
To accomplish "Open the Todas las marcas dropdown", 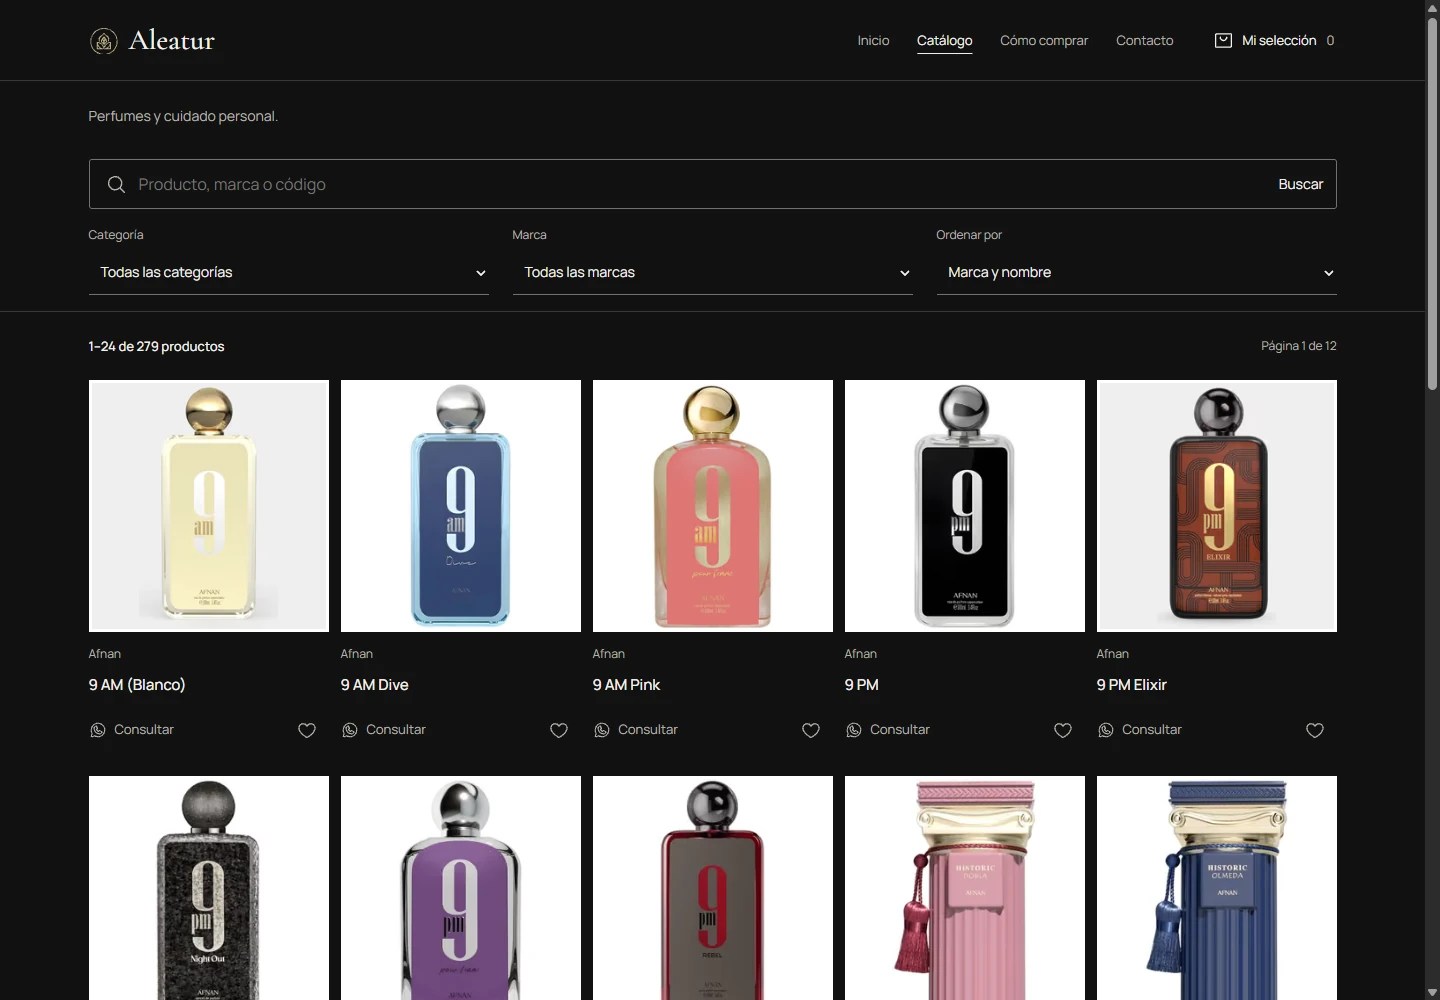I will coord(713,273).
